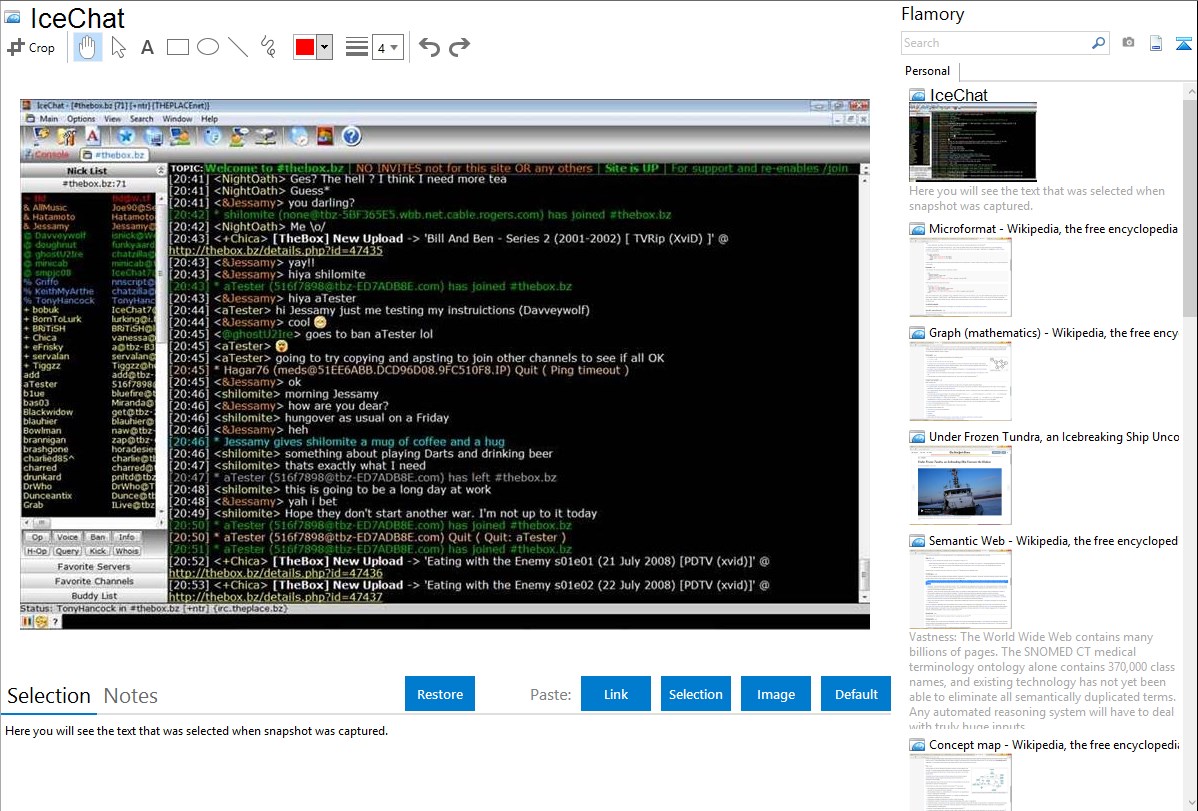Viewport: 1198px width, 811px height.
Task: Click the Op button under nick list
Action: point(37,537)
